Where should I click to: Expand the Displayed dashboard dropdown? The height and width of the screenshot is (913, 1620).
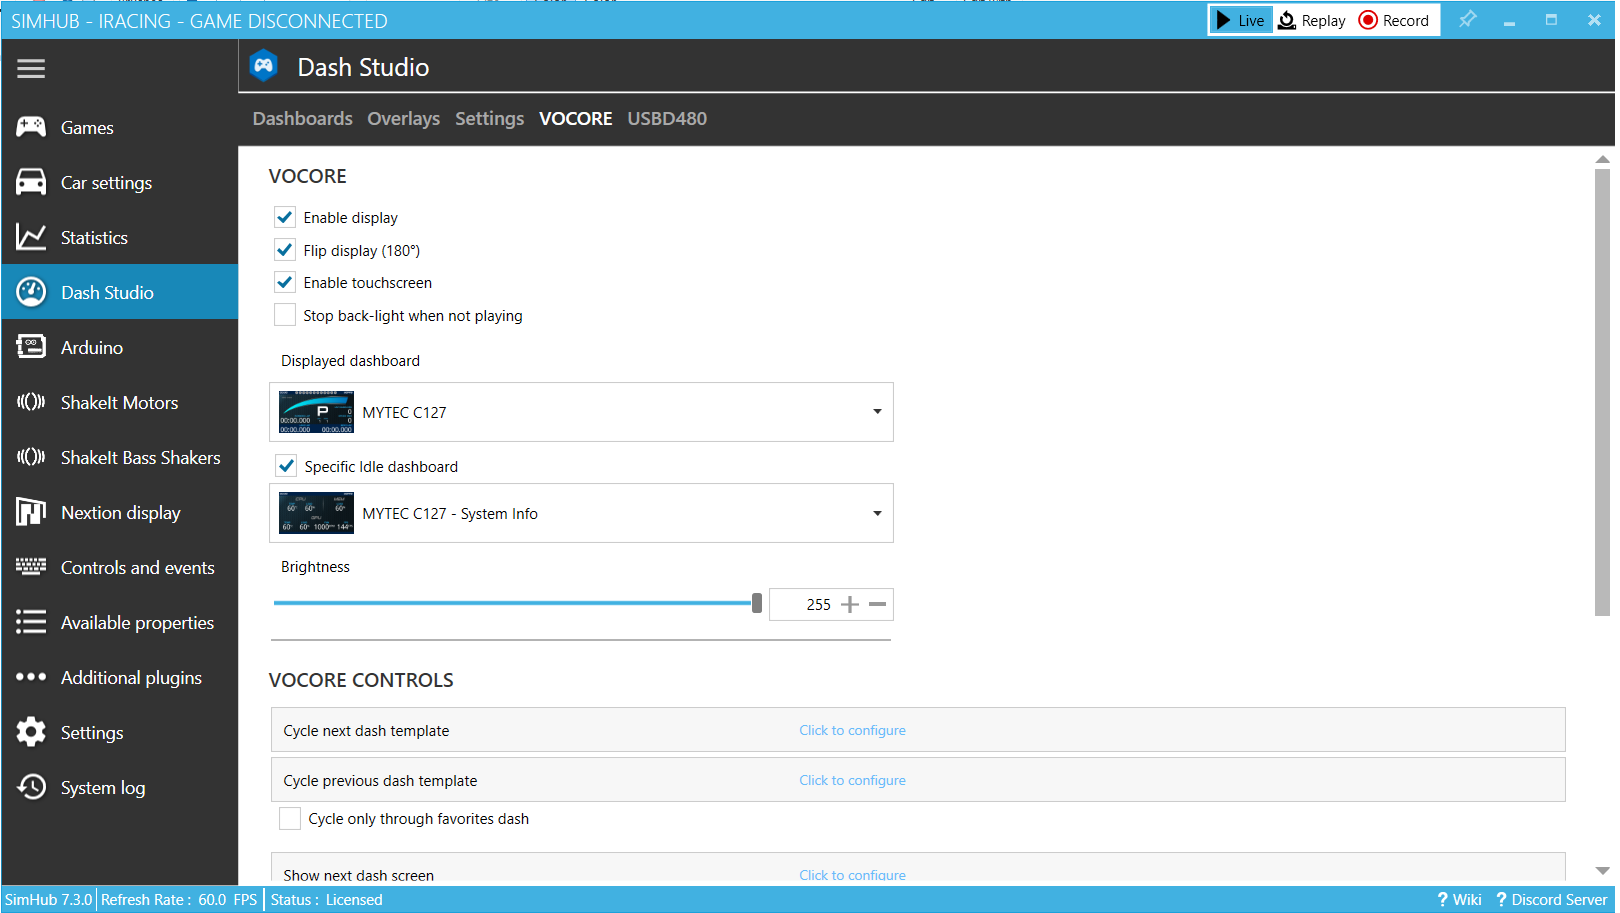[877, 412]
